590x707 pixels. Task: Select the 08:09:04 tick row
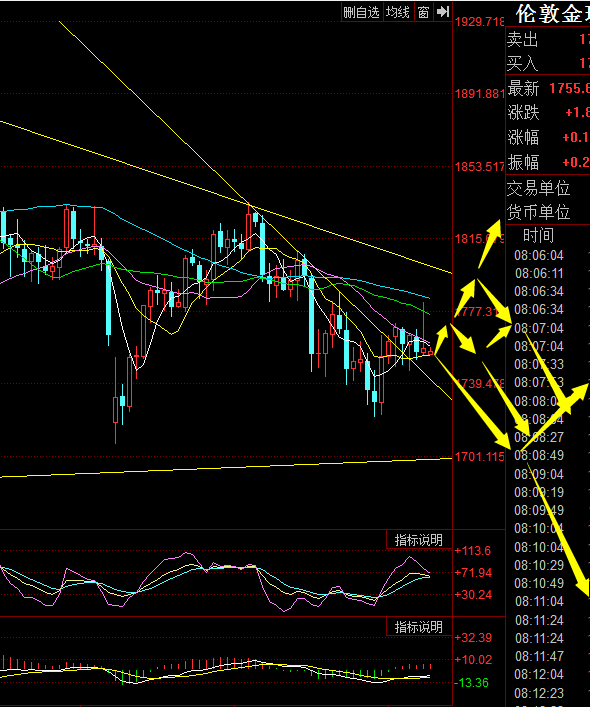pyautogui.click(x=539, y=474)
